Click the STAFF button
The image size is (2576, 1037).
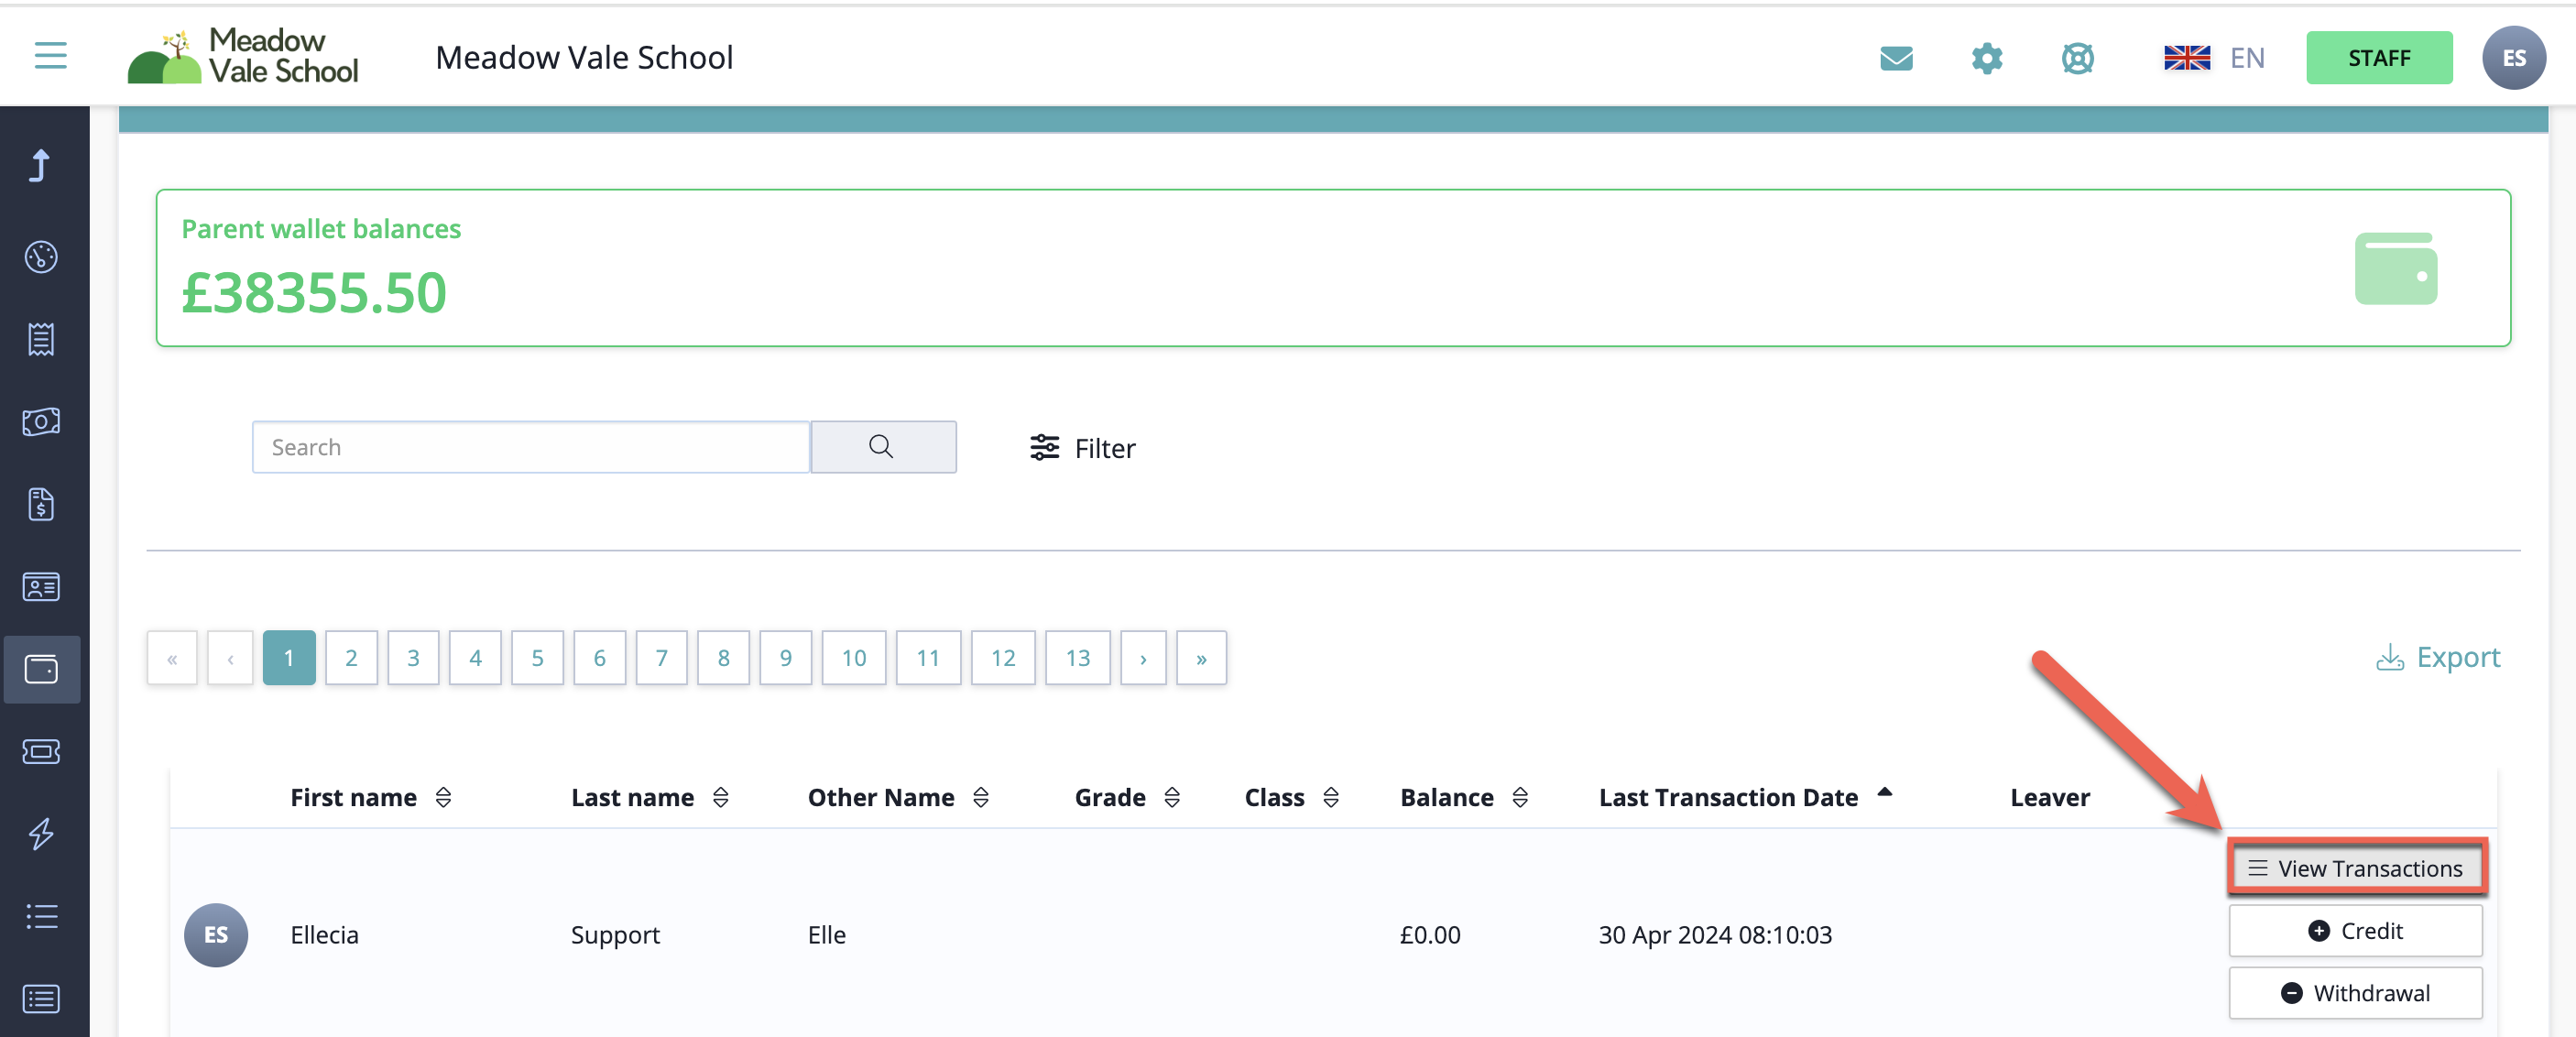click(x=2379, y=58)
